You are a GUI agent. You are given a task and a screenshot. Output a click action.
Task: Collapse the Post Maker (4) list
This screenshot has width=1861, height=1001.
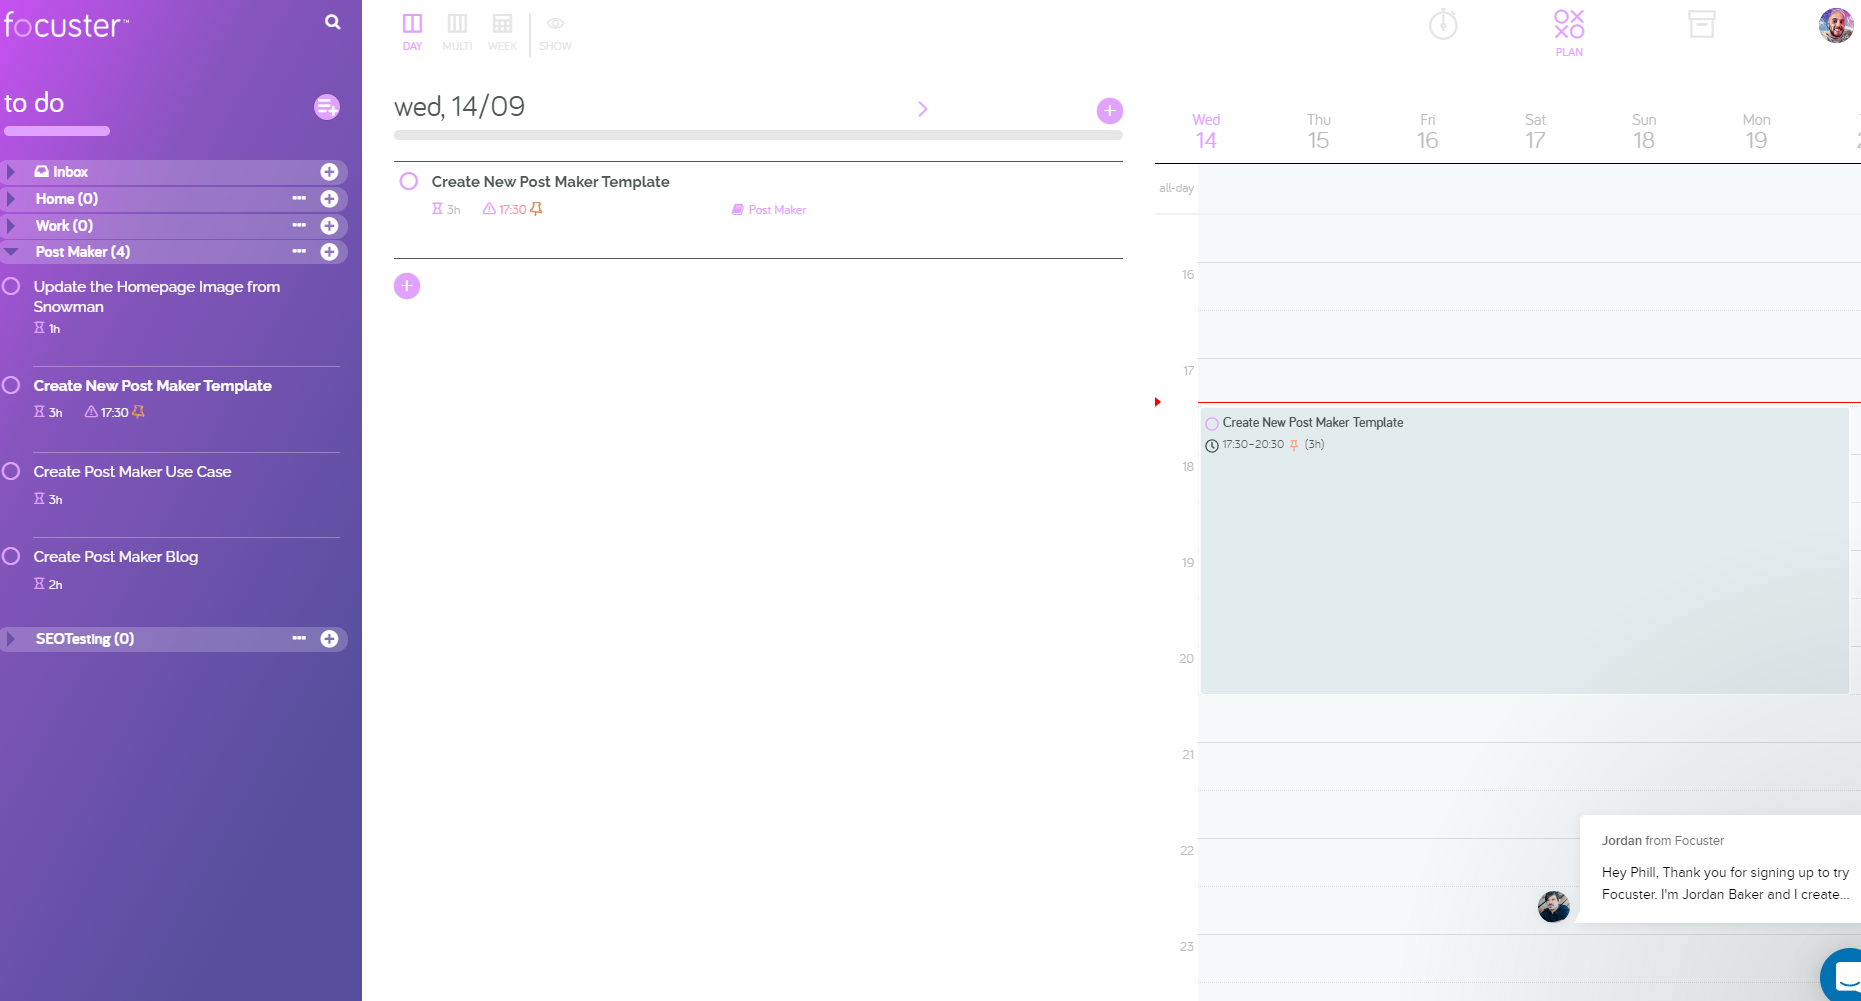(x=11, y=252)
